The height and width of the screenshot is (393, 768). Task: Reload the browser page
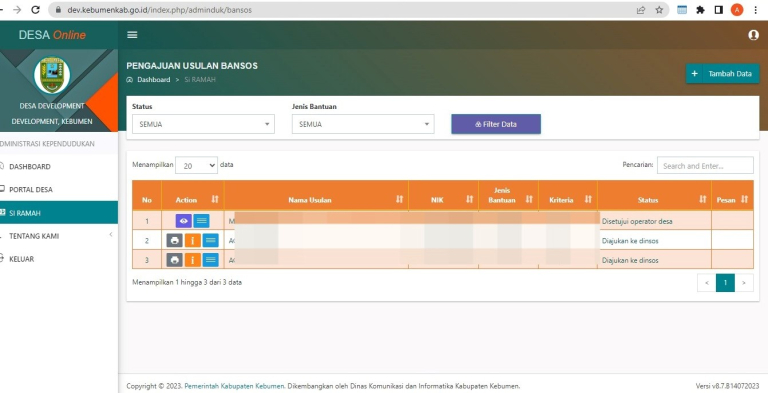coord(35,10)
